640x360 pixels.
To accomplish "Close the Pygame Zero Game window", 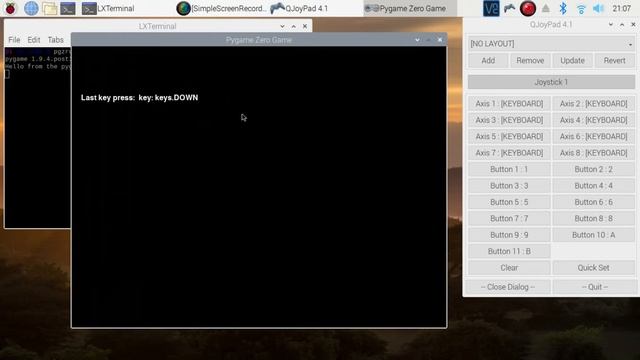I will tap(440, 40).
